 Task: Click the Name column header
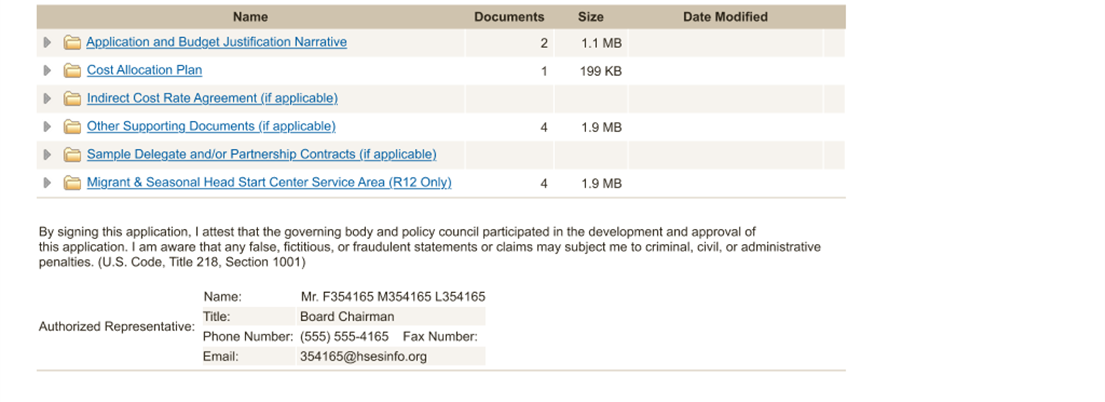[x=250, y=17]
